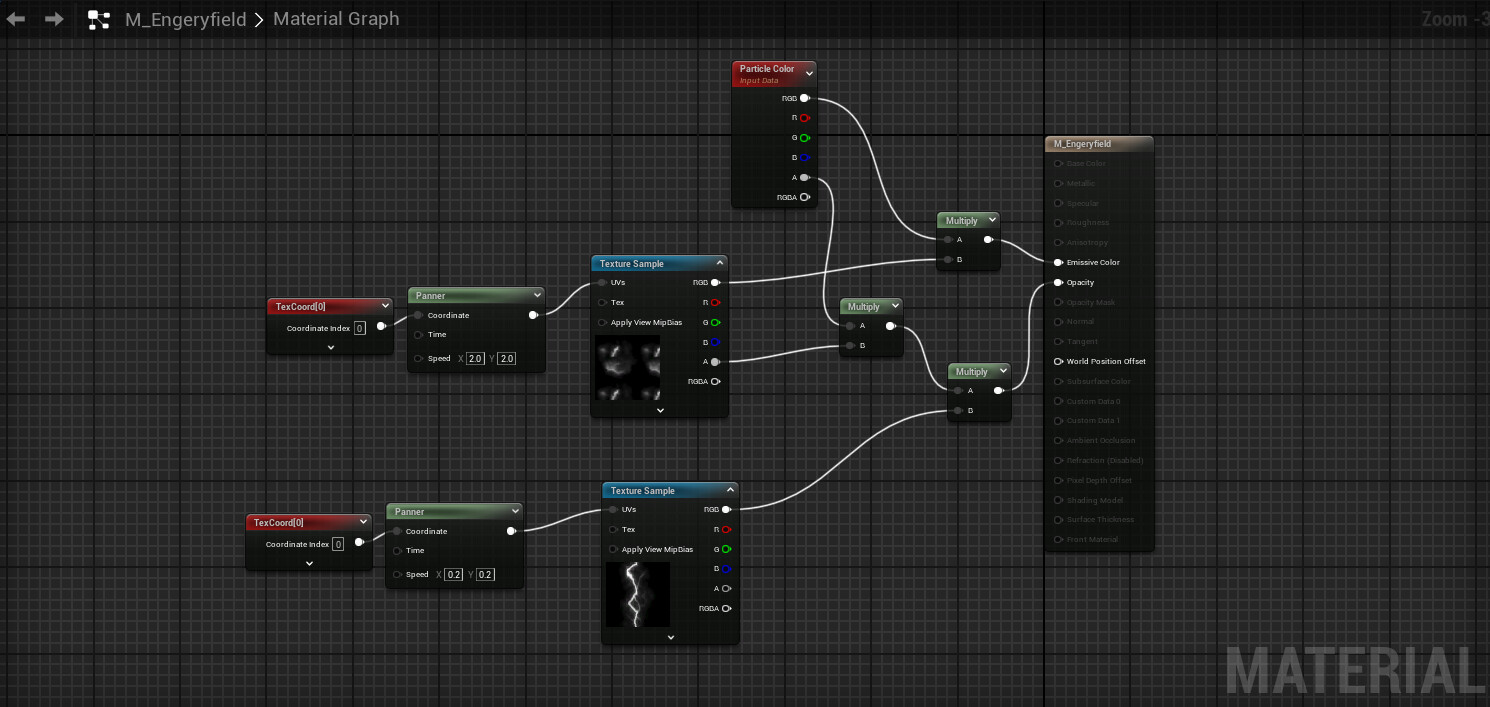Select the Material Graph breadcrumb
The width and height of the screenshot is (1490, 707).
coord(336,19)
